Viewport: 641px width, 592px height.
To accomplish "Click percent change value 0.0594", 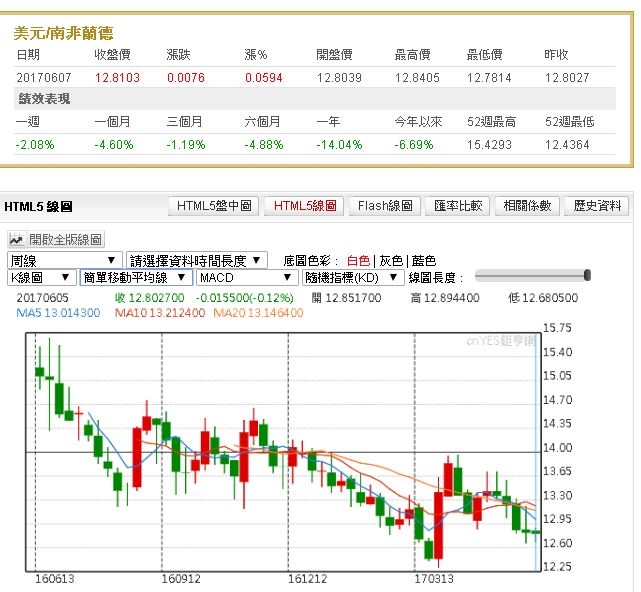I will click(264, 78).
